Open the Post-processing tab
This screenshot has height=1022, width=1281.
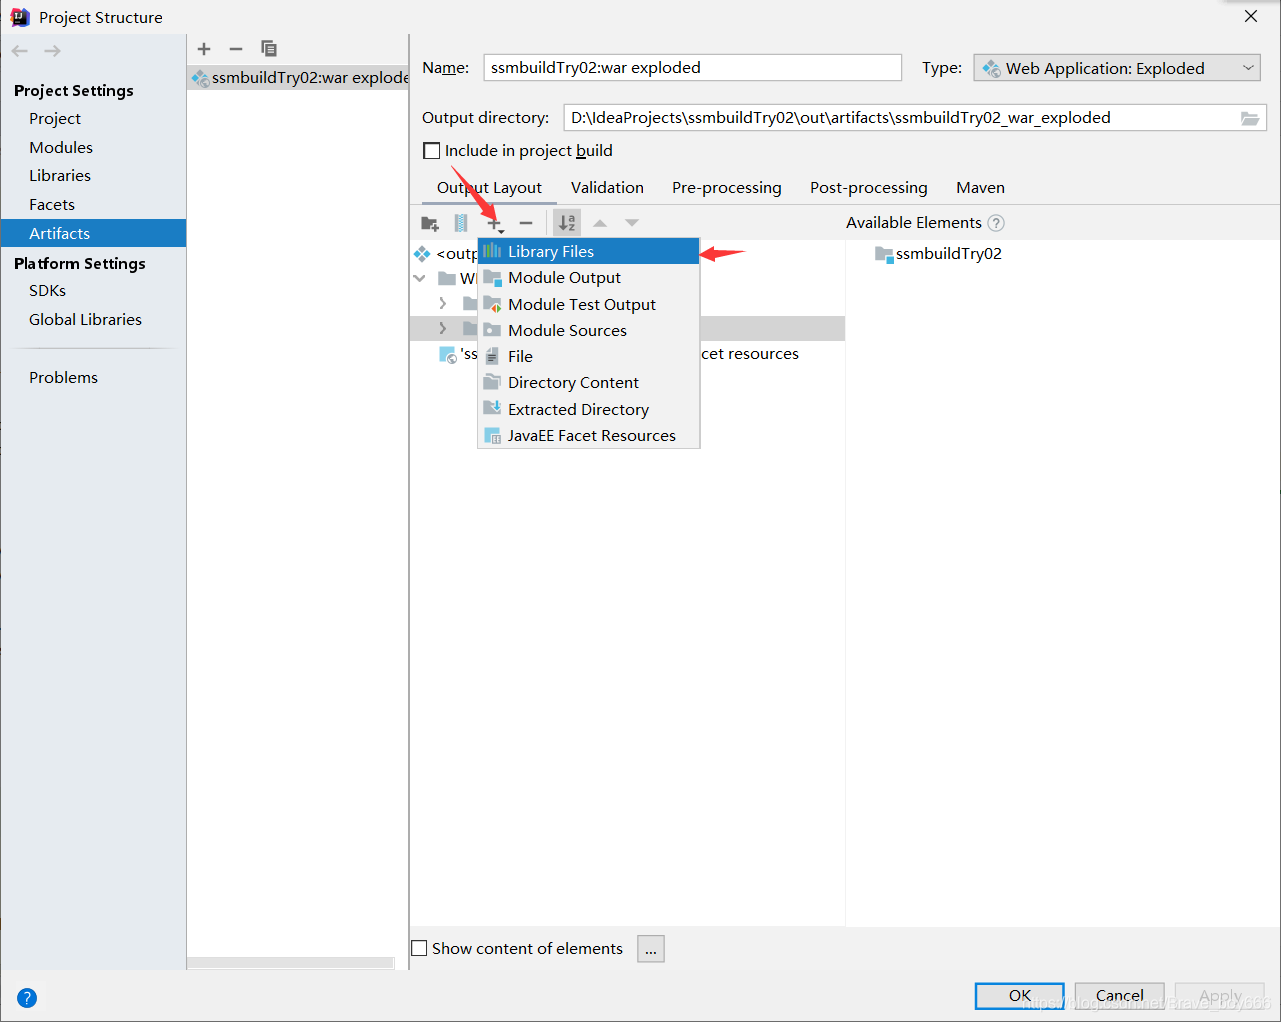coord(869,188)
